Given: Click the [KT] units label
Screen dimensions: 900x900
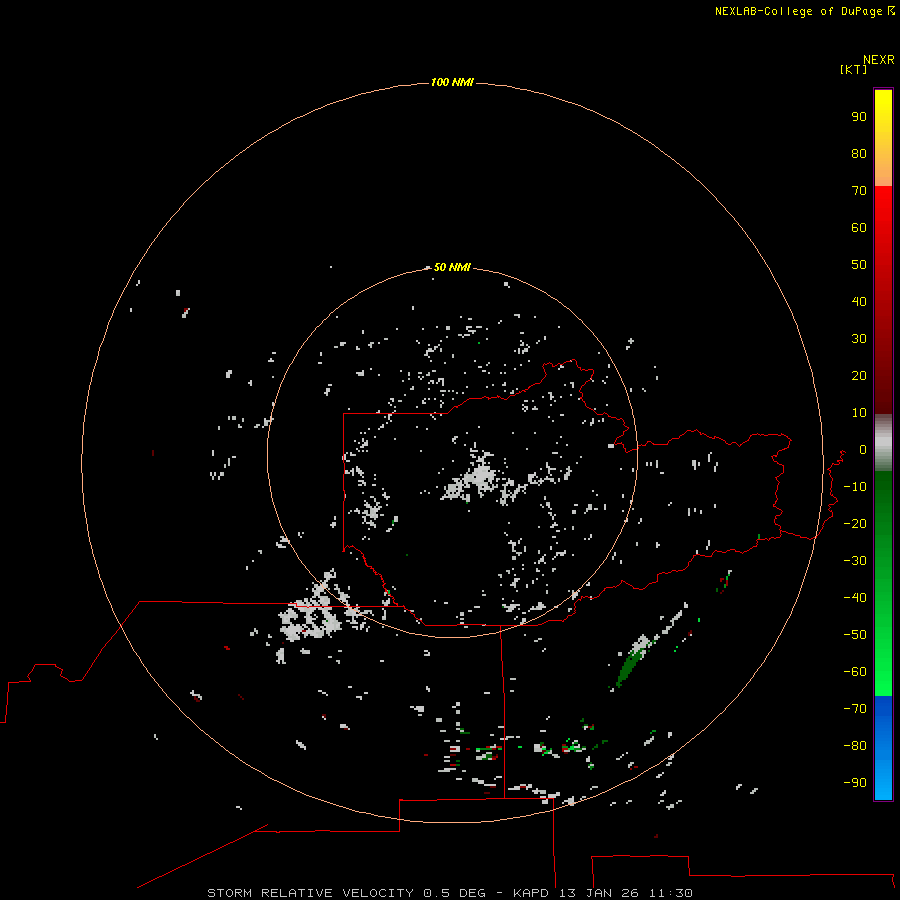Looking at the screenshot, I should tap(853, 69).
